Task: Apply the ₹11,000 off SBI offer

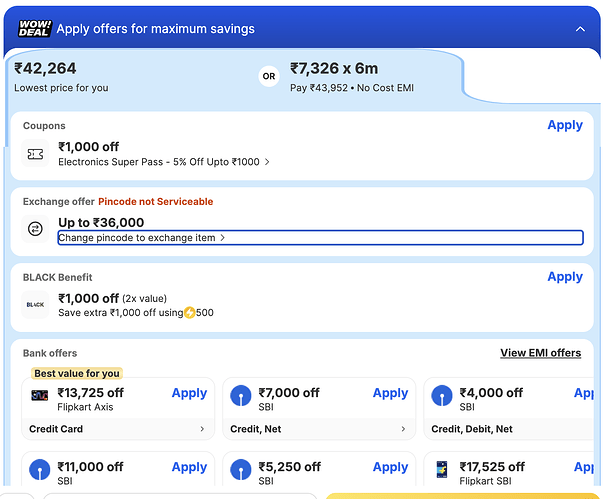Action: (189, 467)
